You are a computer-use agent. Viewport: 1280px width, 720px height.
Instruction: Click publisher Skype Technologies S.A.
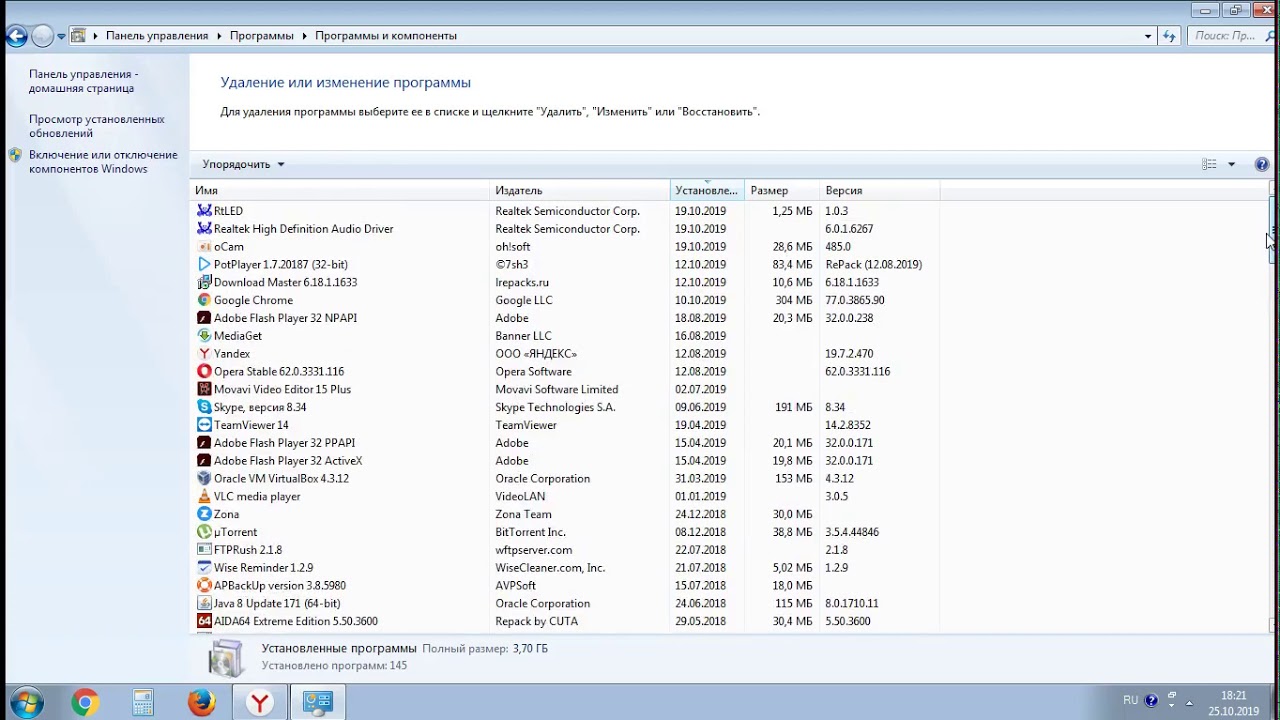pyautogui.click(x=555, y=408)
